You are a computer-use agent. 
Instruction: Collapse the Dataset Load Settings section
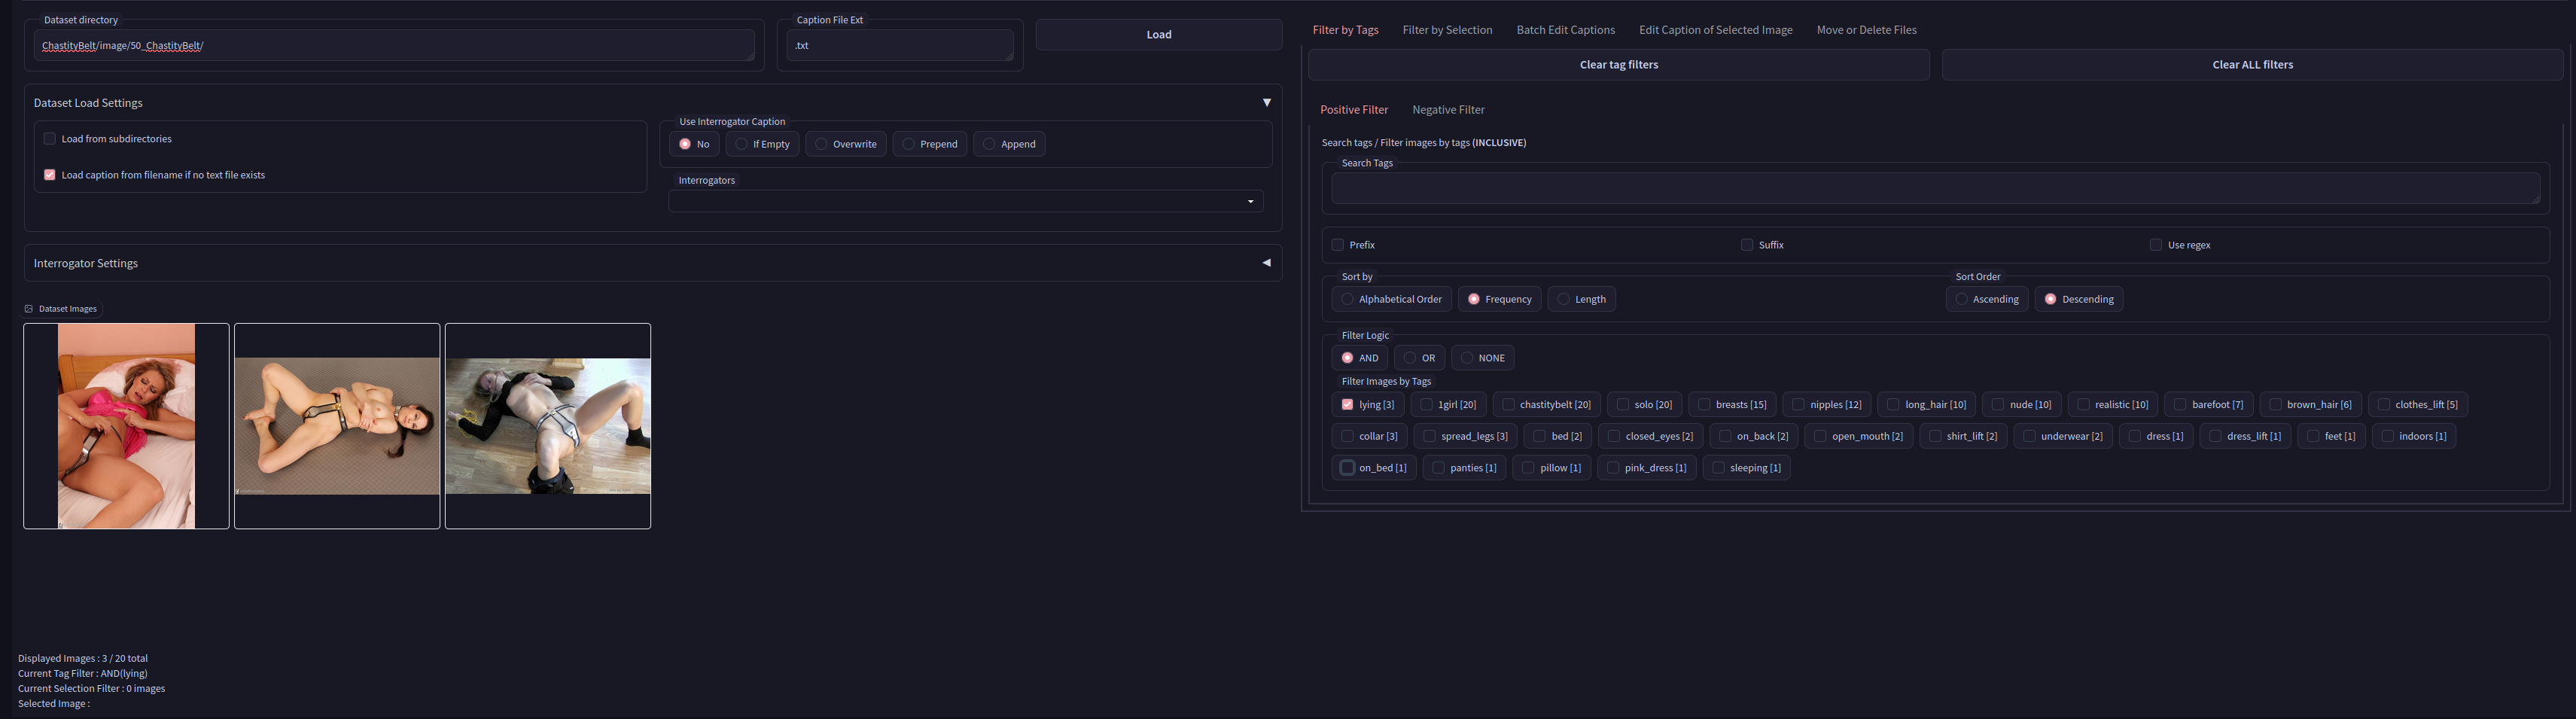pyautogui.click(x=1266, y=103)
